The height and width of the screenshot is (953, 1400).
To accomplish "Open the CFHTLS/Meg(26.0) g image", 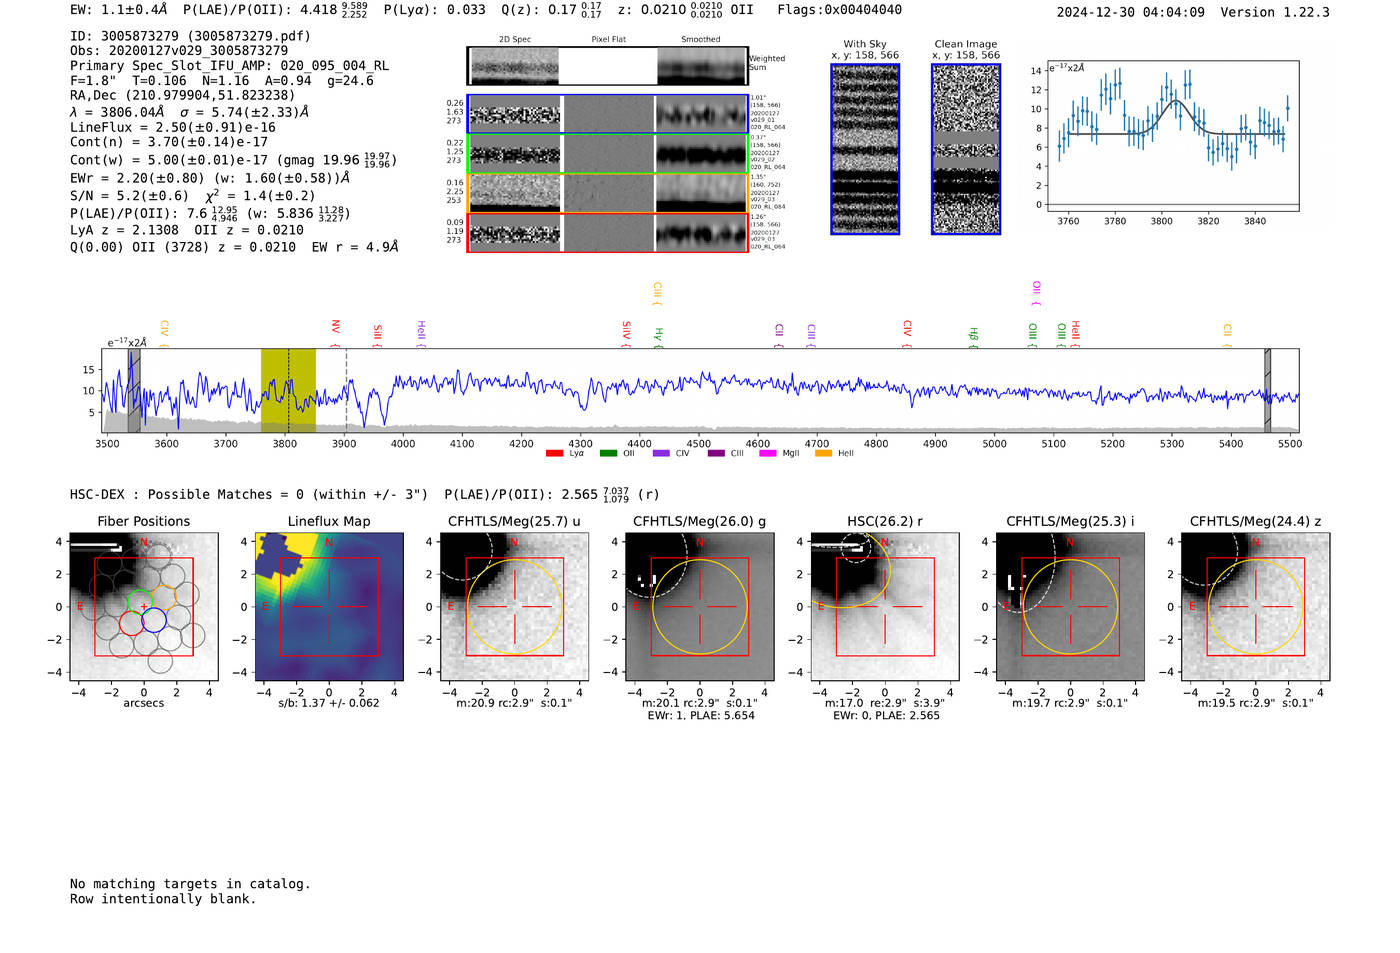I will (700, 606).
